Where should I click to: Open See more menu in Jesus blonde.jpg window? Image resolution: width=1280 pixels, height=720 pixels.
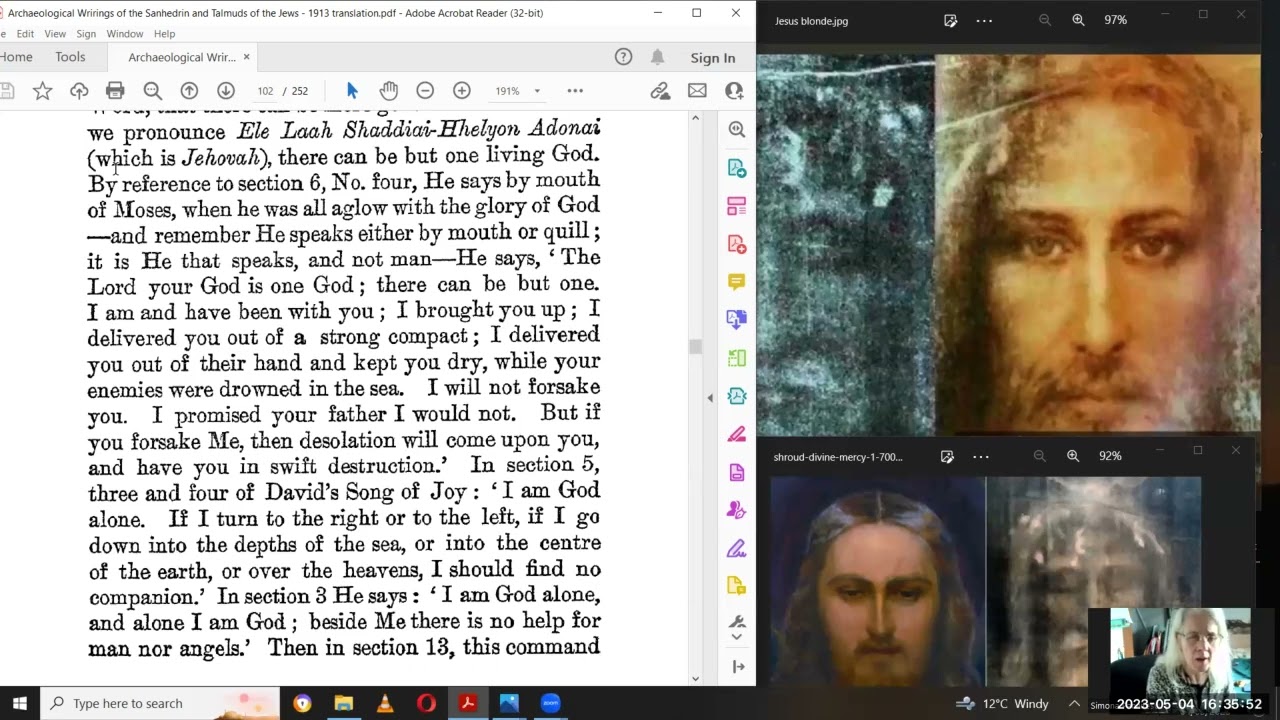pos(984,20)
